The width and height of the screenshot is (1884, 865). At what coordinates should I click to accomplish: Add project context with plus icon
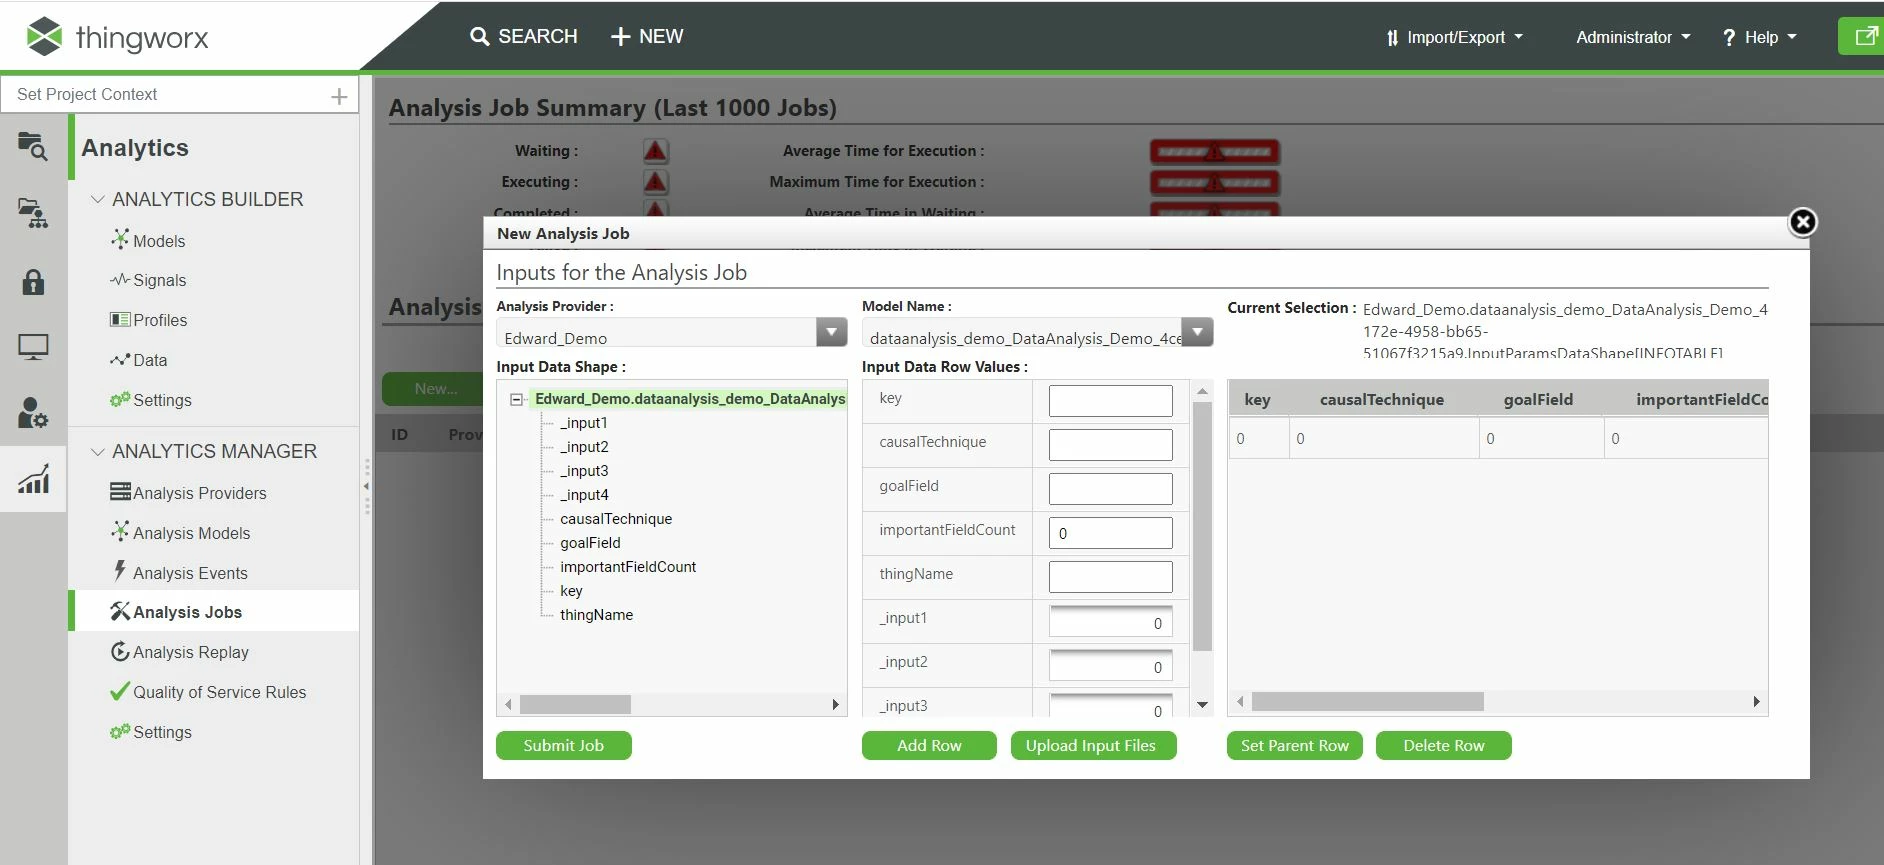tap(339, 96)
